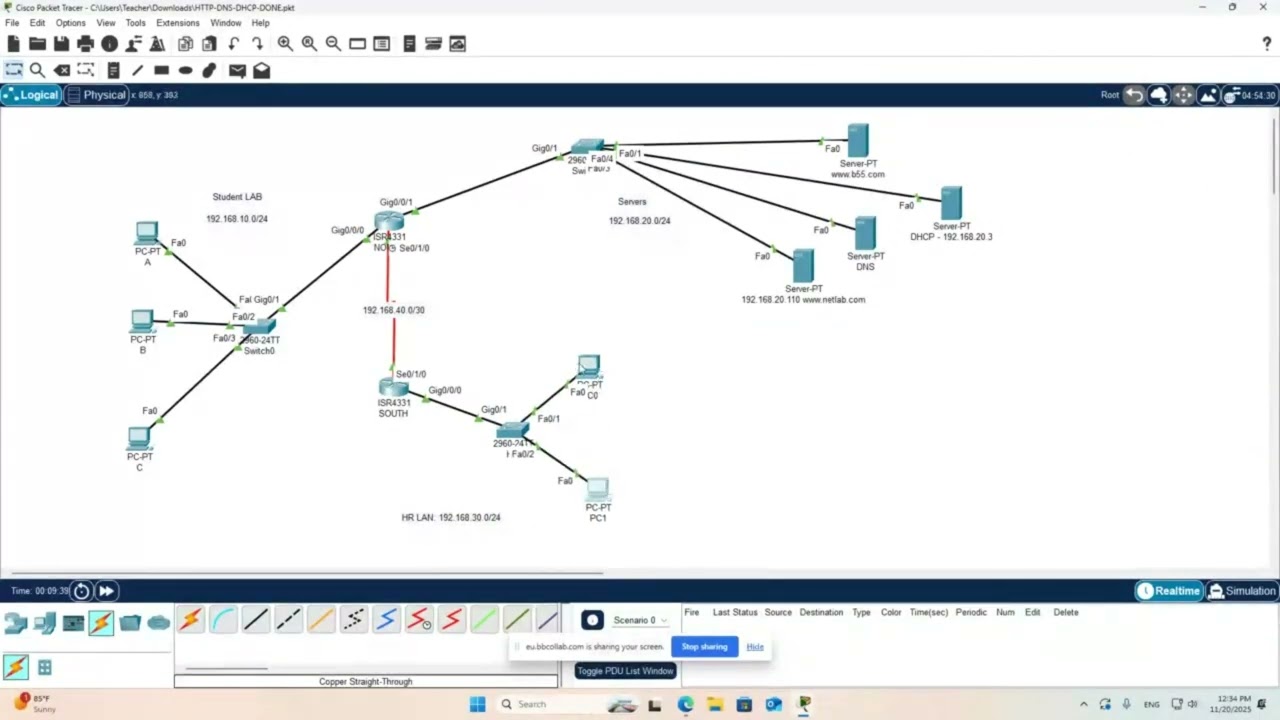Hide the screen sharing notification
The height and width of the screenshot is (720, 1280).
(x=755, y=647)
